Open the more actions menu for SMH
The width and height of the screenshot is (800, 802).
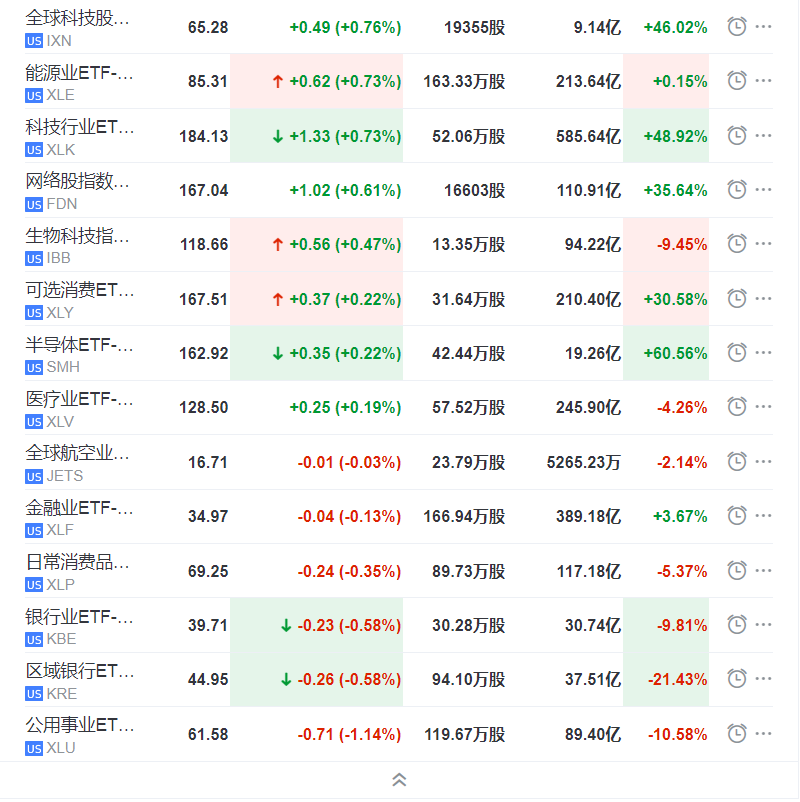(763, 351)
